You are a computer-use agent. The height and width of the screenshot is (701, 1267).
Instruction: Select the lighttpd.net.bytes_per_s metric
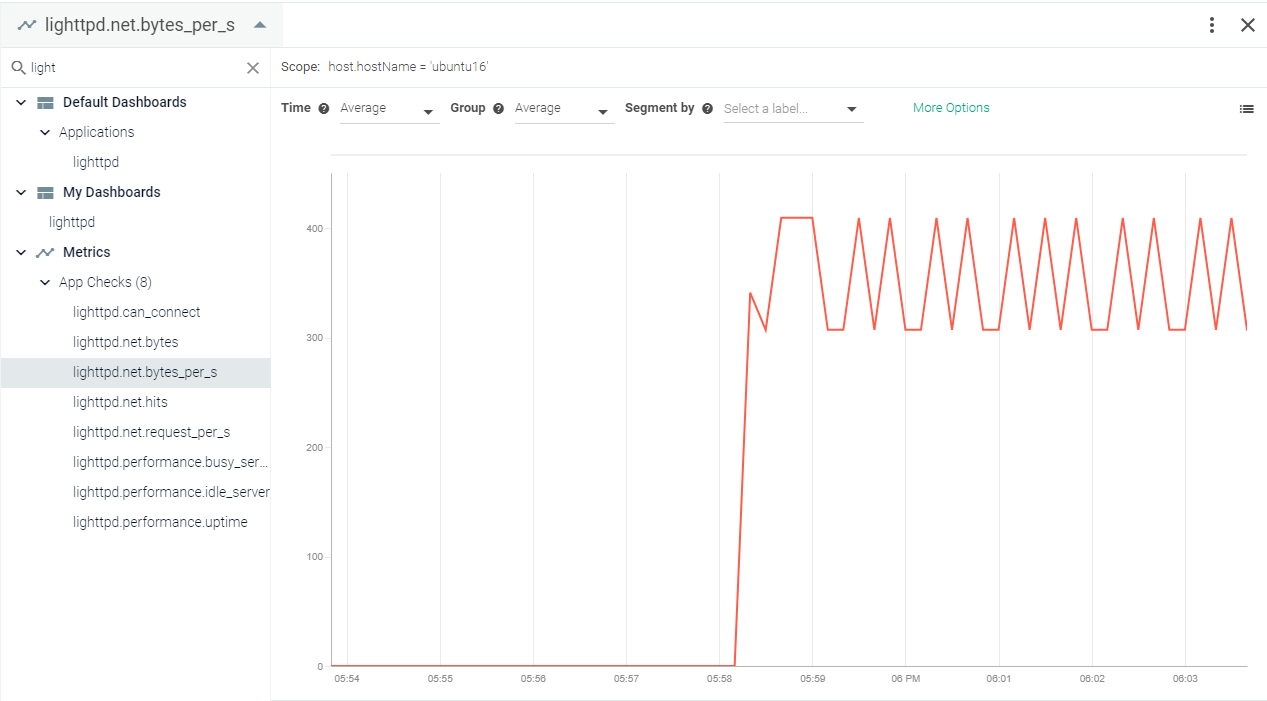coord(135,372)
